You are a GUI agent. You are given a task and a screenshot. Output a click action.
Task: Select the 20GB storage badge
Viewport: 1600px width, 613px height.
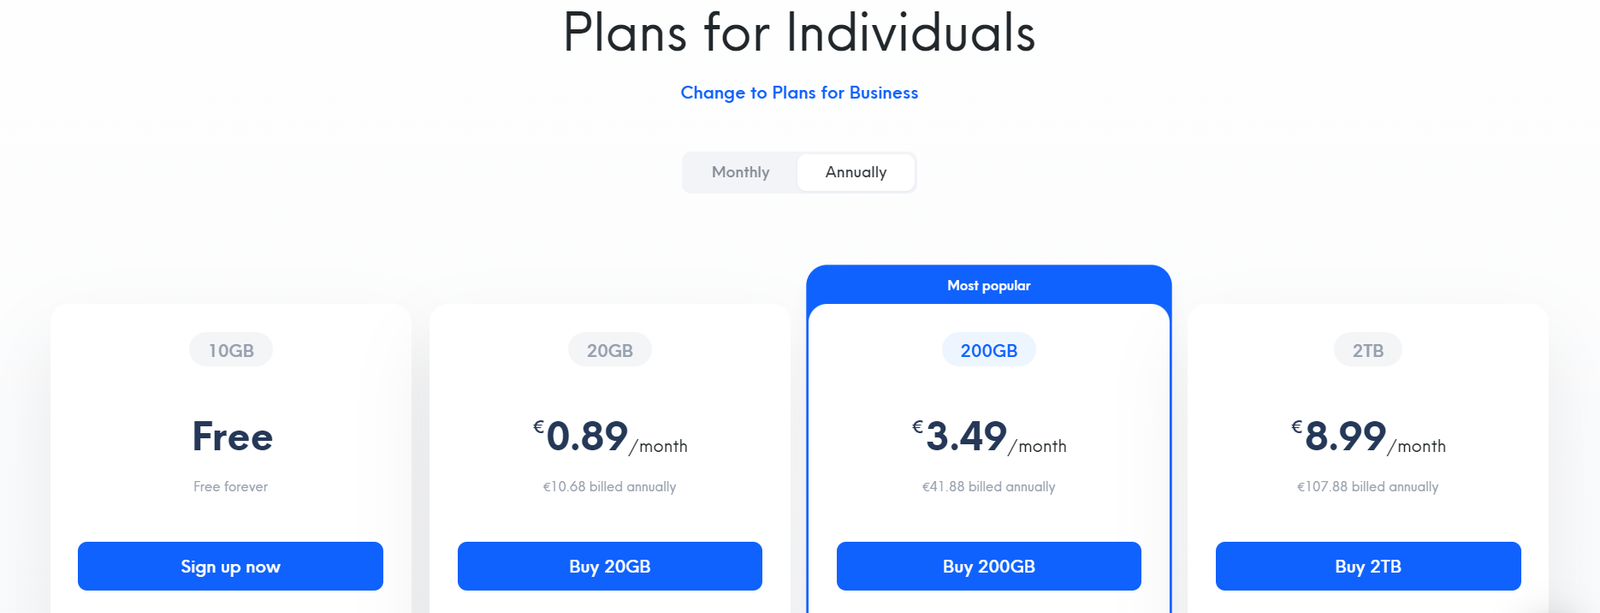tap(610, 351)
